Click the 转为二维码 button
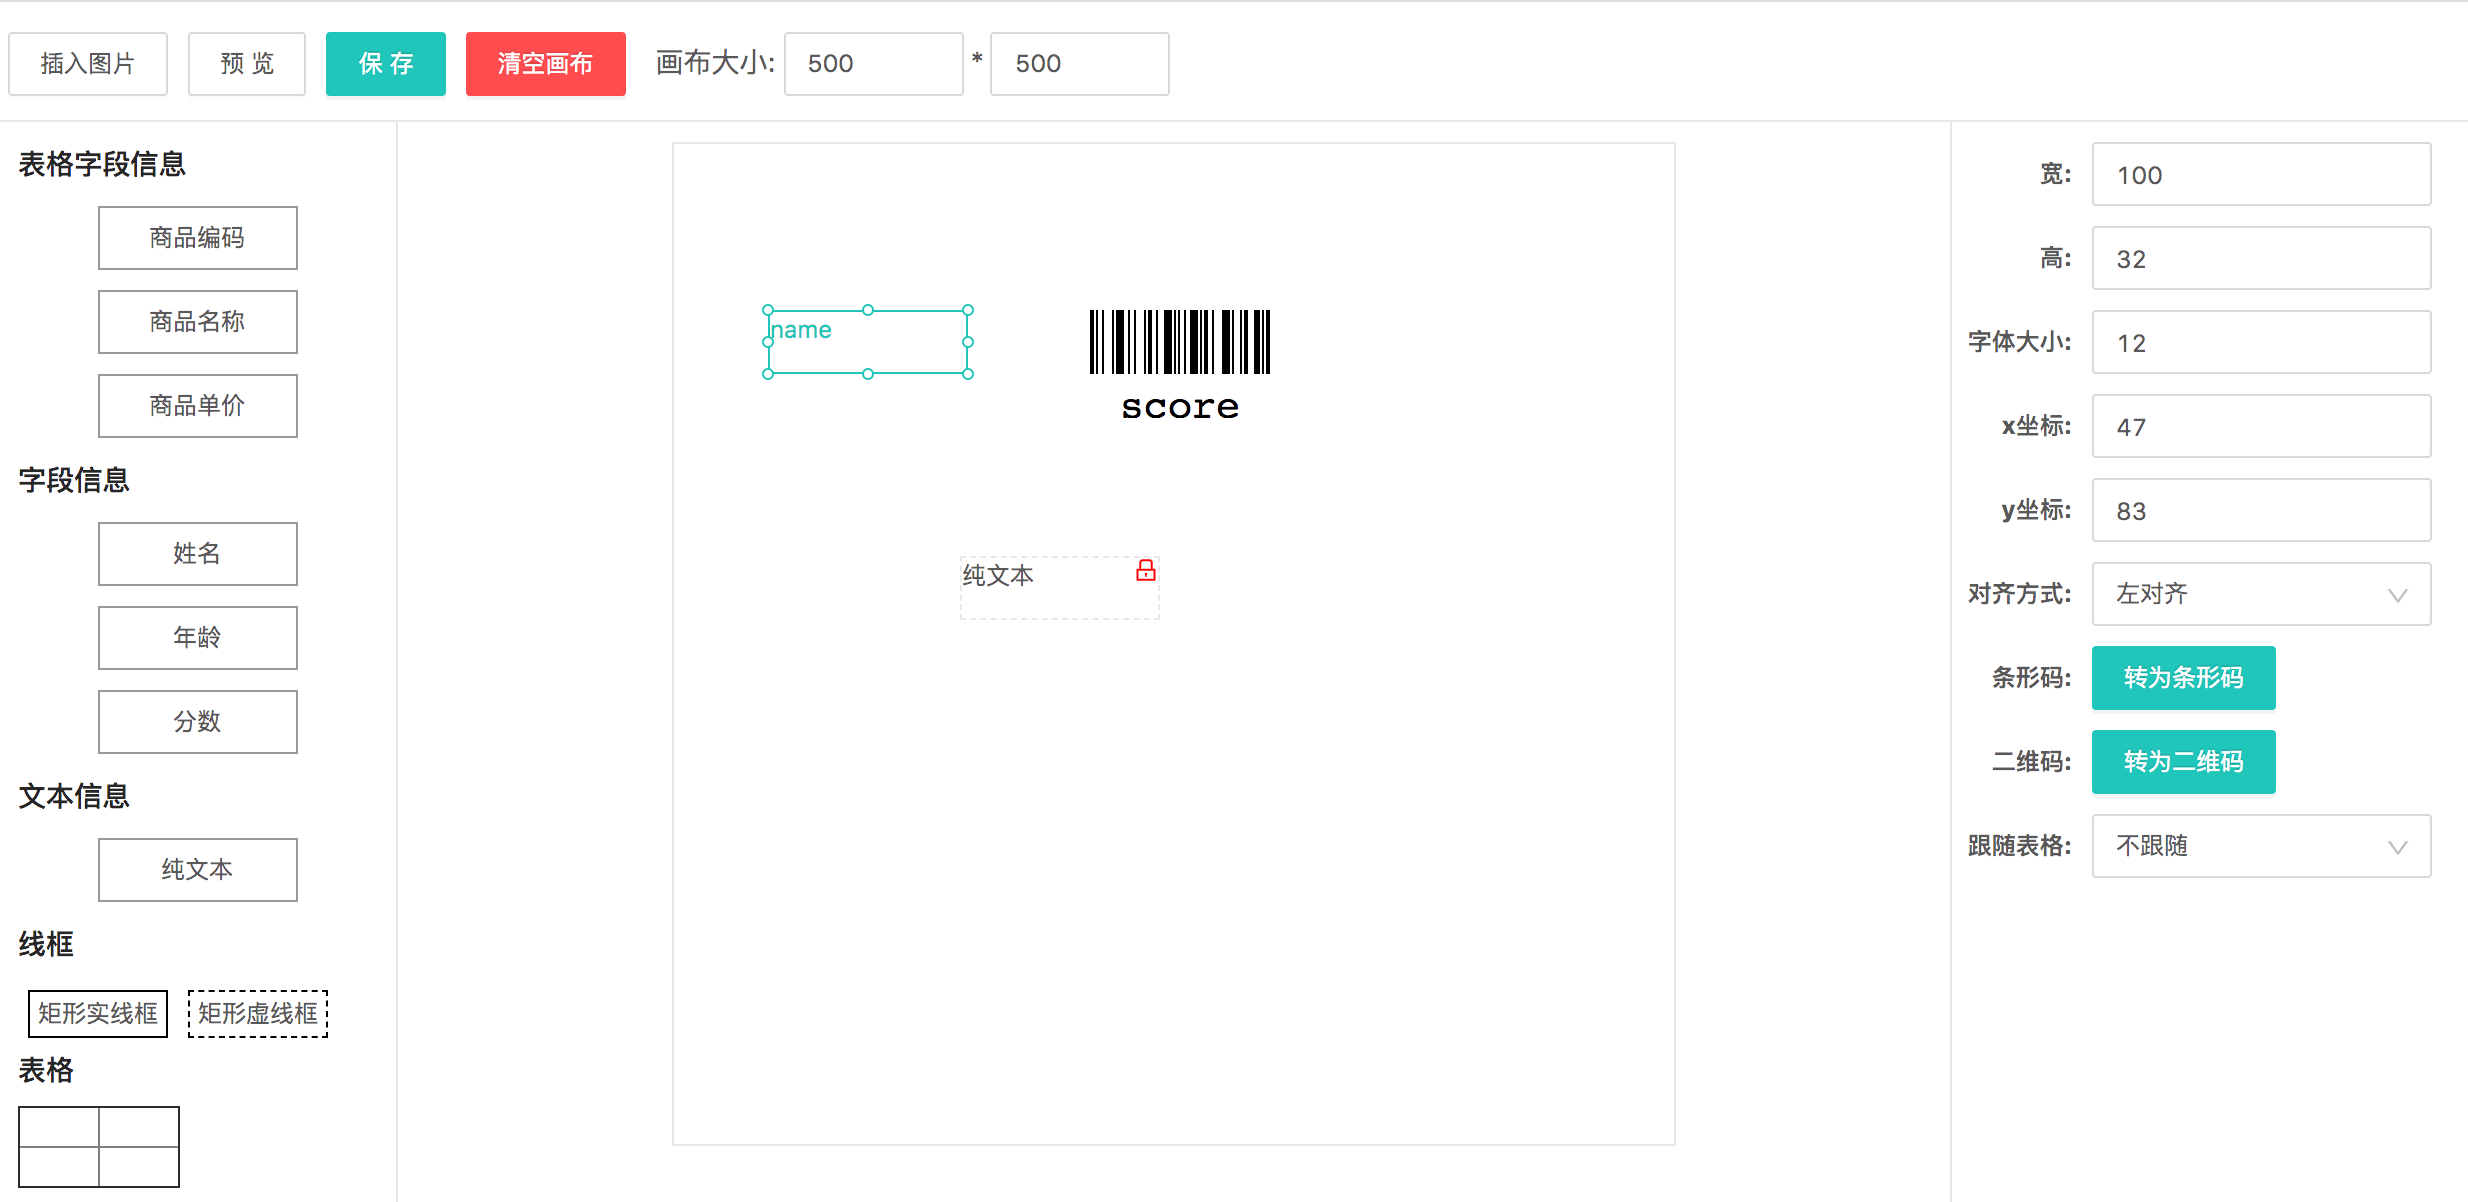 [x=2183, y=762]
